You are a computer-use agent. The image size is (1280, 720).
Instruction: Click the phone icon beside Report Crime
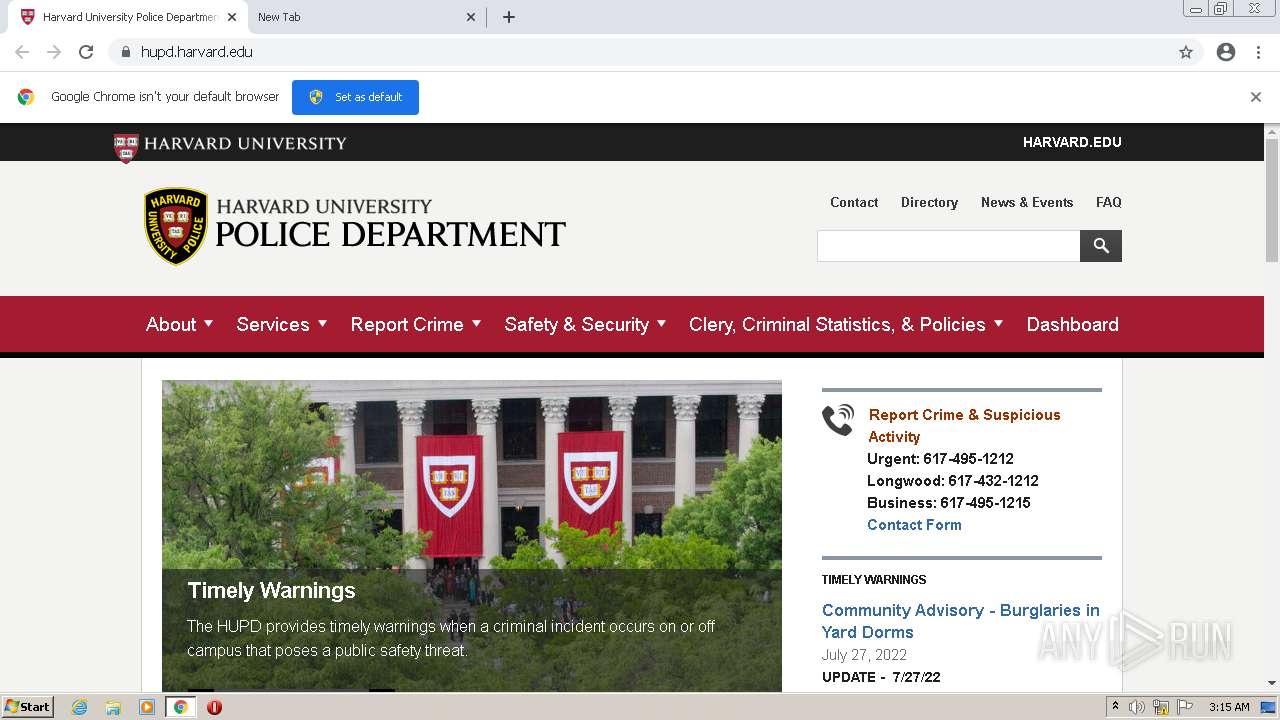tap(838, 419)
